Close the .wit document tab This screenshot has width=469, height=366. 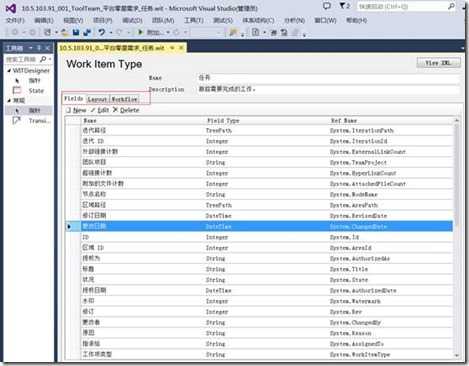coord(181,48)
